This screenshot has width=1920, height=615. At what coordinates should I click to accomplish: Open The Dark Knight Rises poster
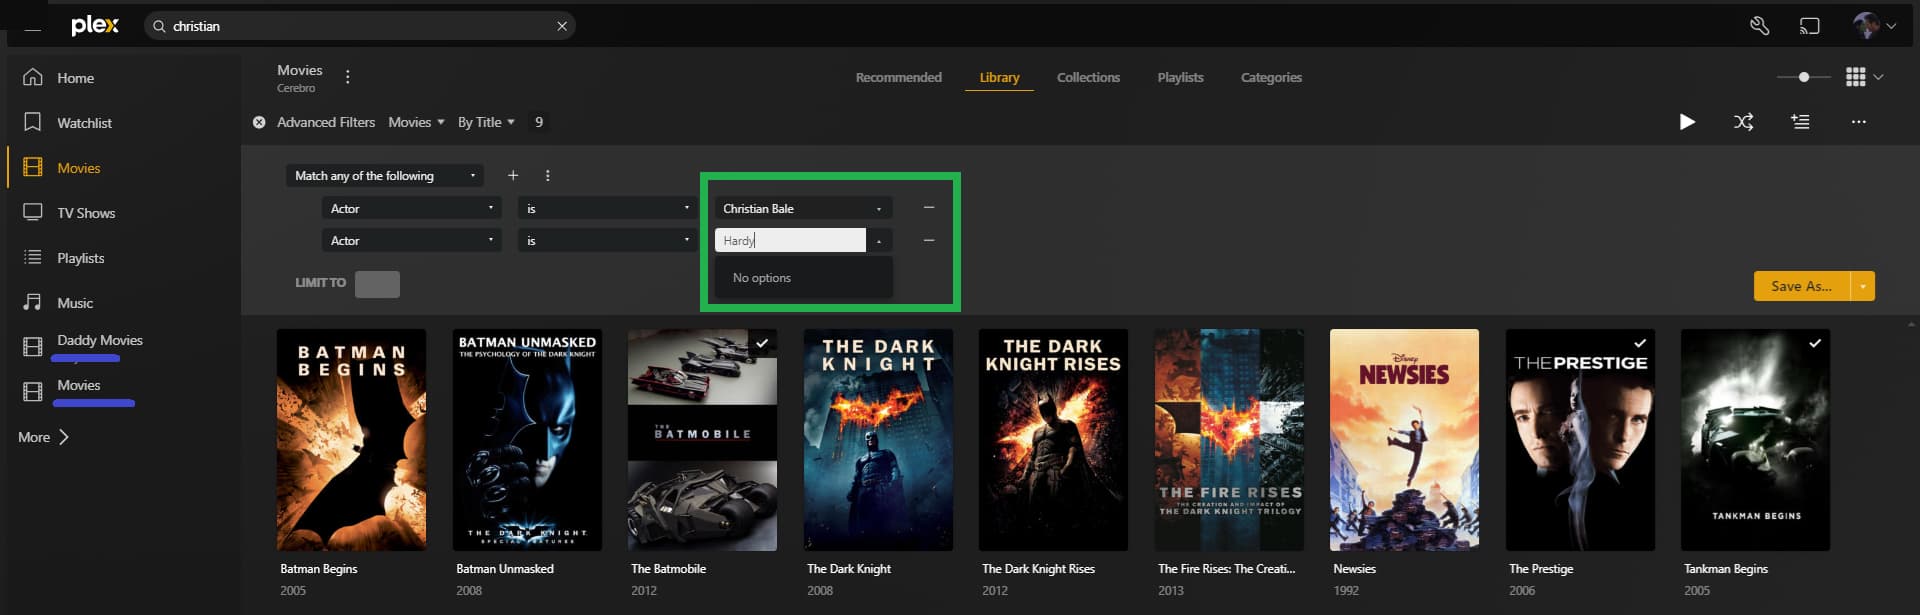1053,440
